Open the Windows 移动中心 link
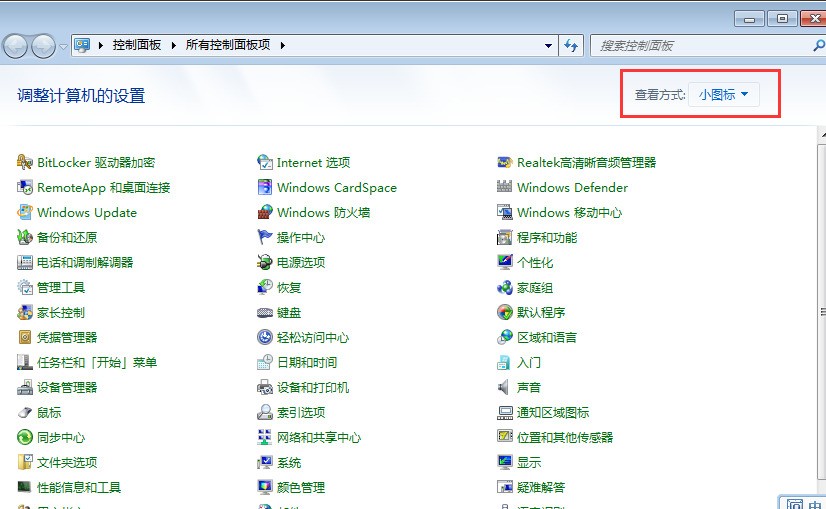The image size is (826, 509). click(x=569, y=212)
